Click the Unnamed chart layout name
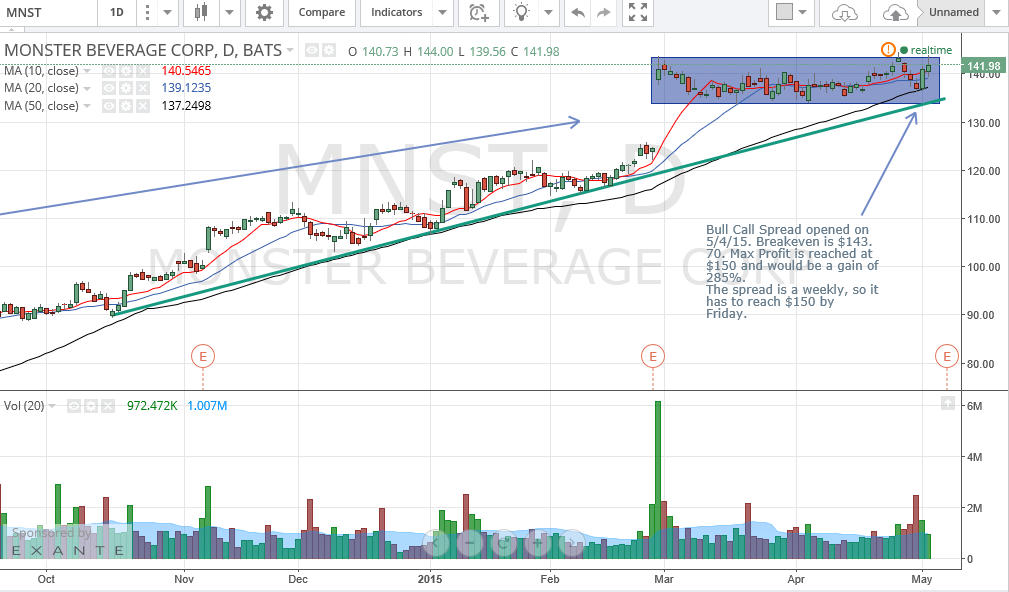The image size is (1009, 592). point(954,12)
